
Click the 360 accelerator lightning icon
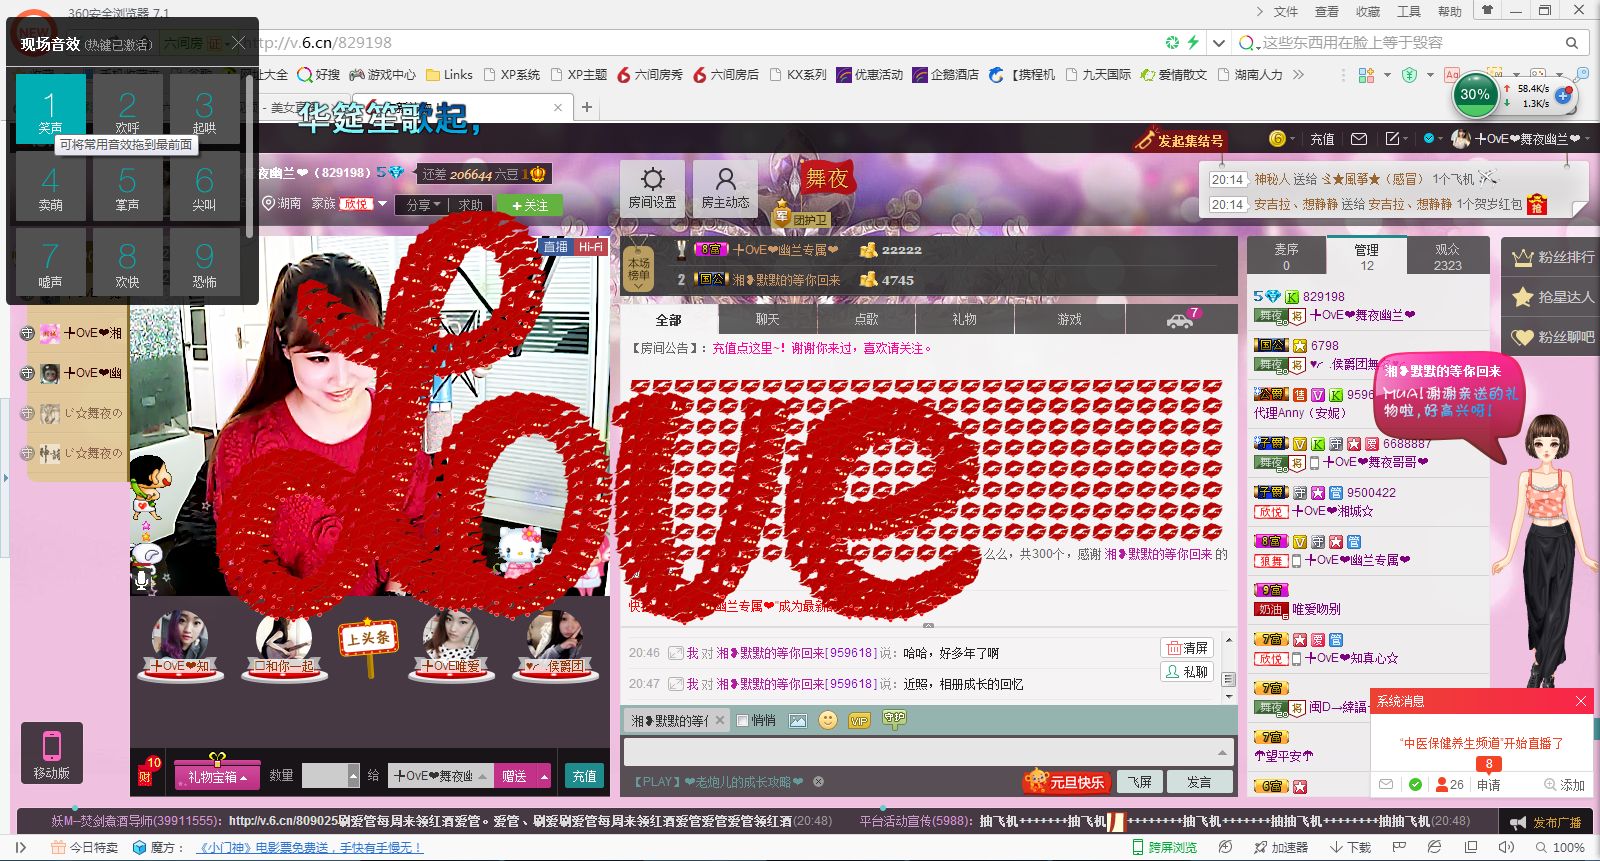tap(1193, 42)
